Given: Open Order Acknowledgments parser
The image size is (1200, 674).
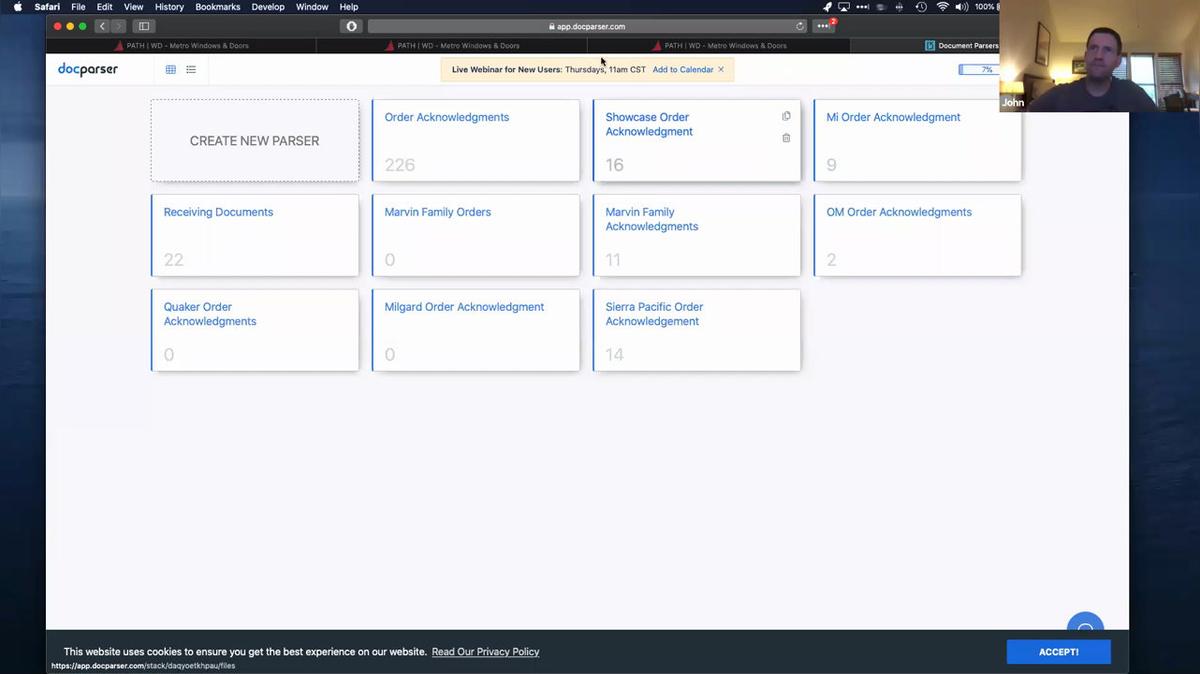Looking at the screenshot, I should click(x=447, y=117).
